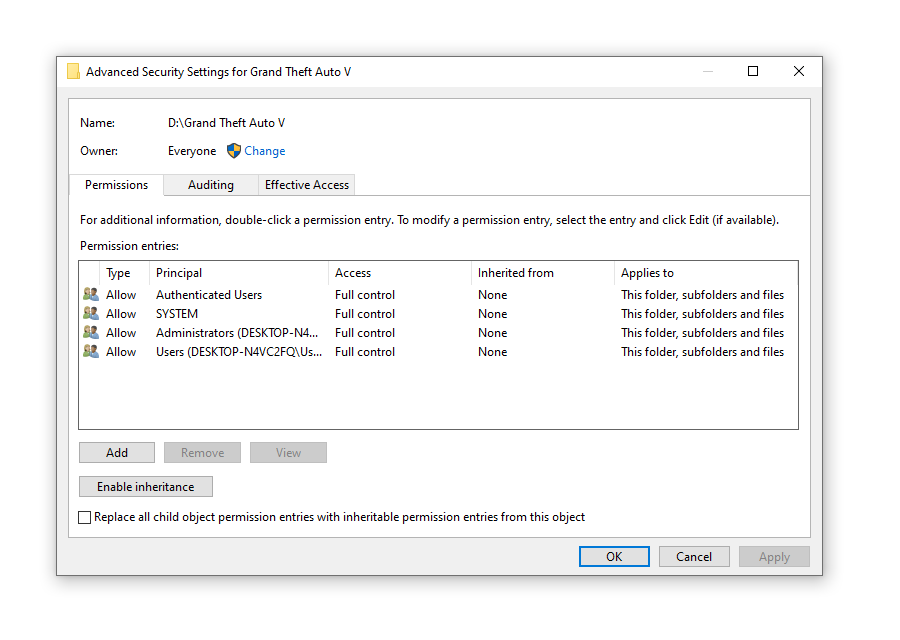Maximize the Advanced Security Settings window
This screenshot has width=900, height=640.
pos(753,71)
